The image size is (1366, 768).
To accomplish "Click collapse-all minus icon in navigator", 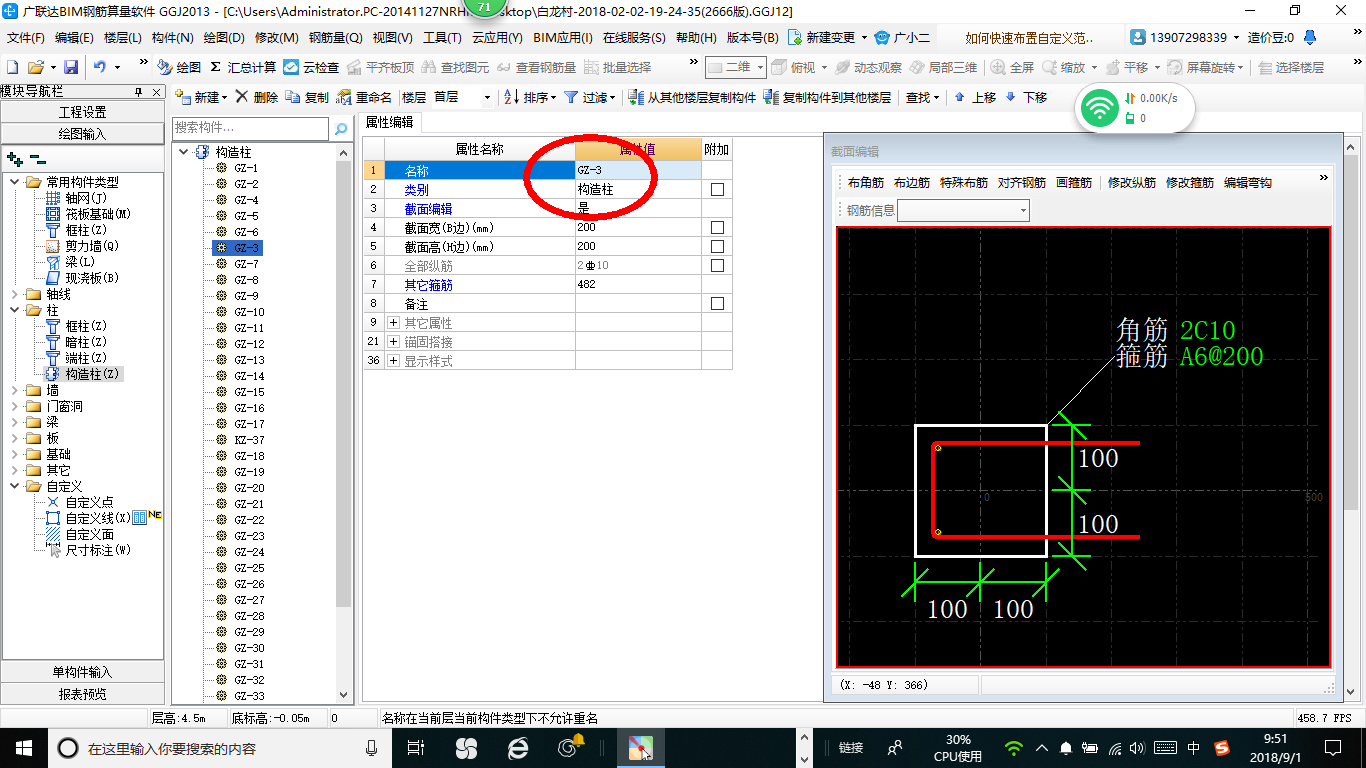I will coord(37,158).
